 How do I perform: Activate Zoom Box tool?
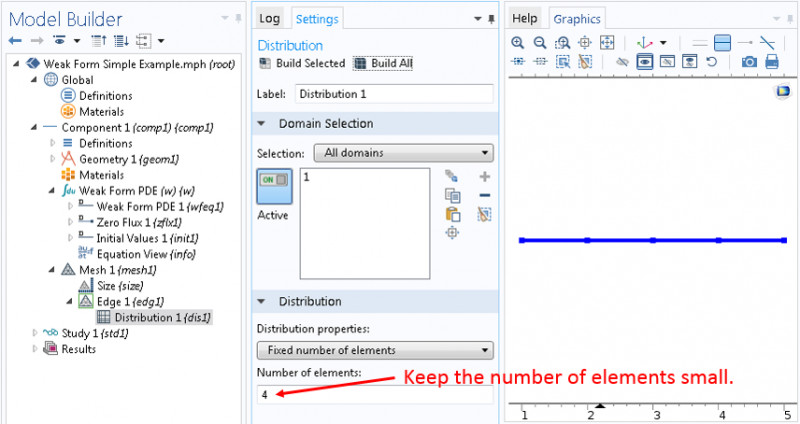[x=562, y=43]
